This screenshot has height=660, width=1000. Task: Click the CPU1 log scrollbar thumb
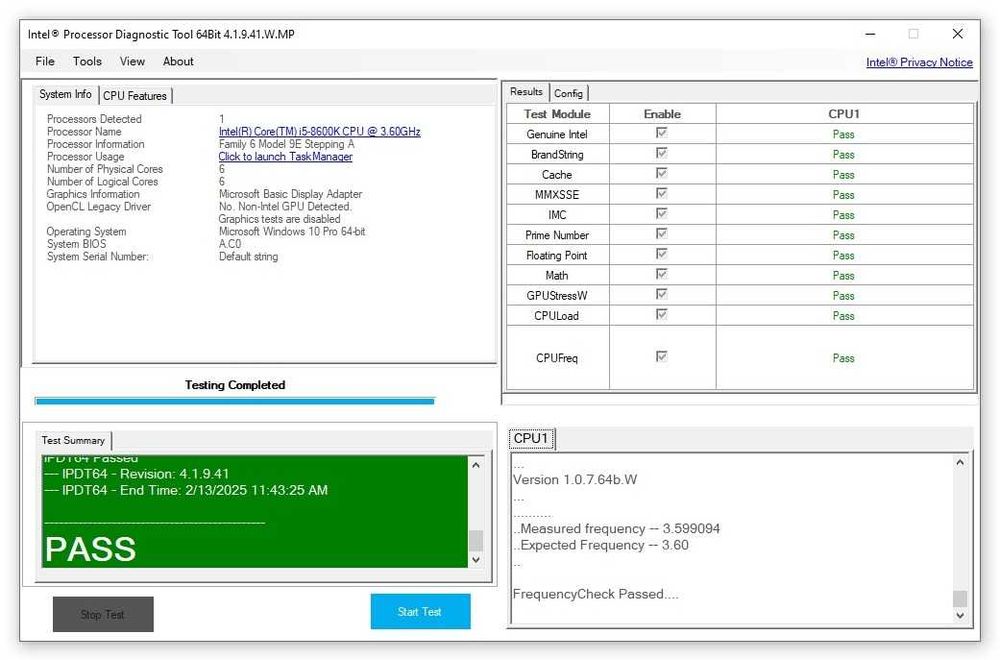coord(960,598)
